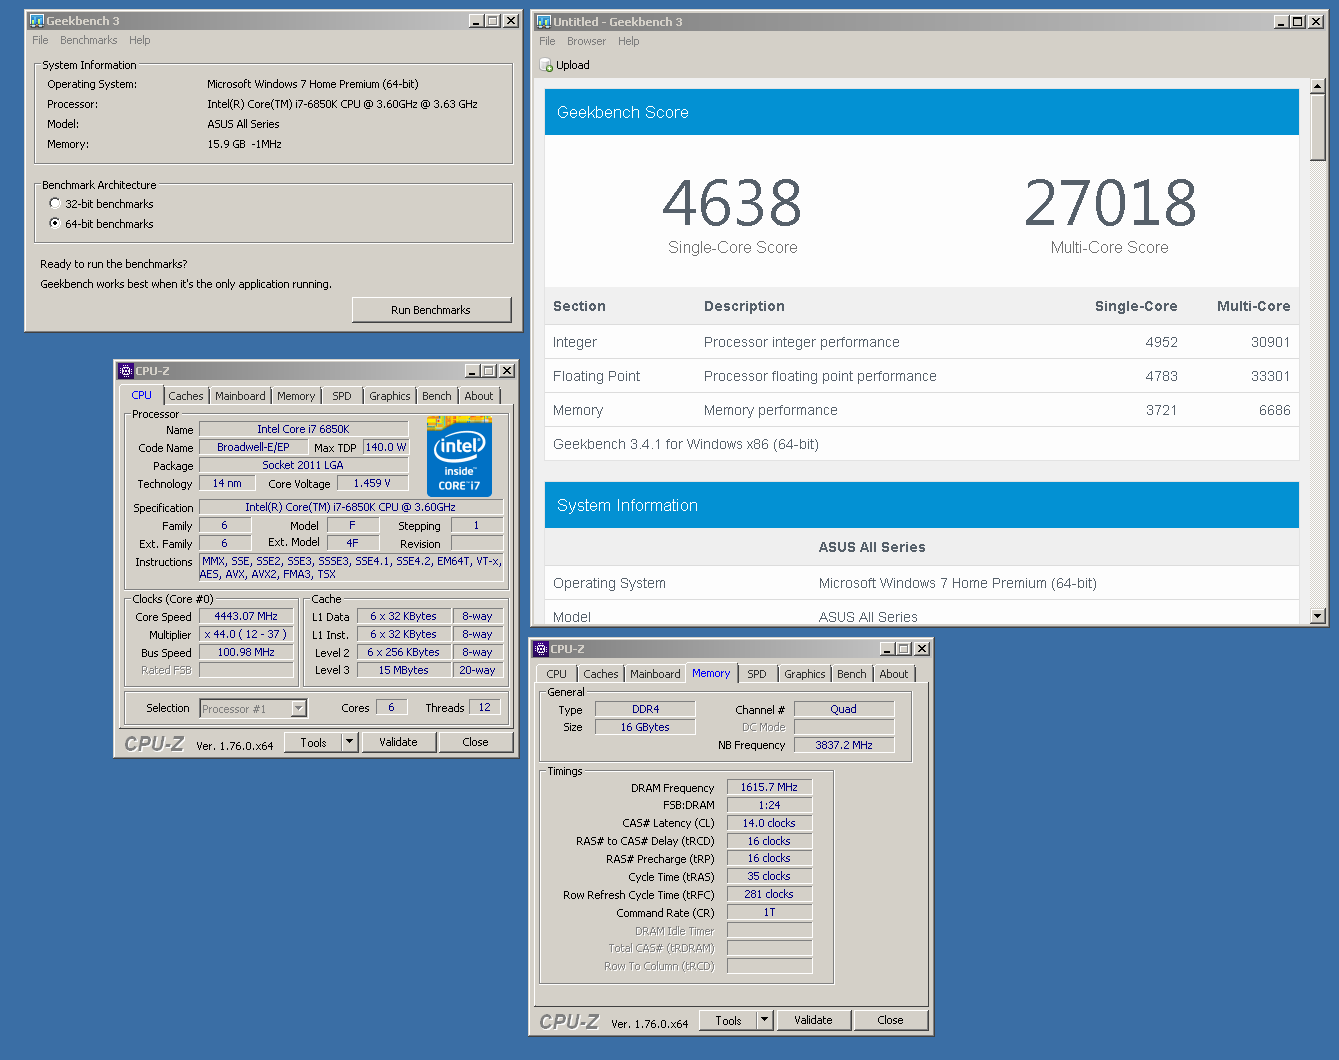Viewport: 1339px width, 1060px height.
Task: Click the Geekbench 3.4.1 for Windows x86 text
Action: pos(686,444)
